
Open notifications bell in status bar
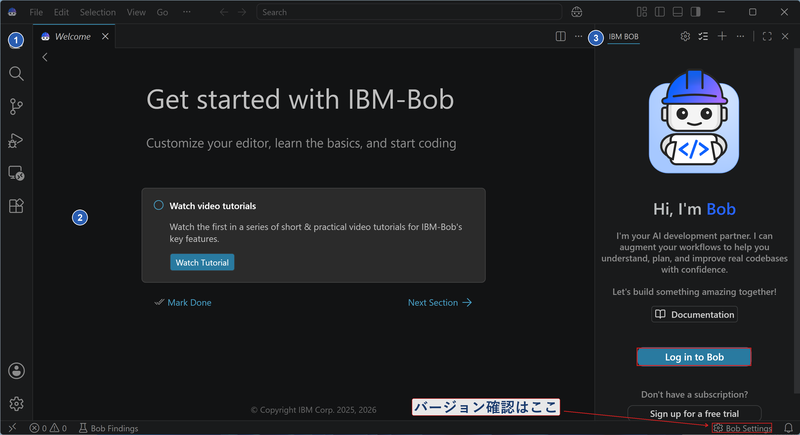tap(788, 428)
